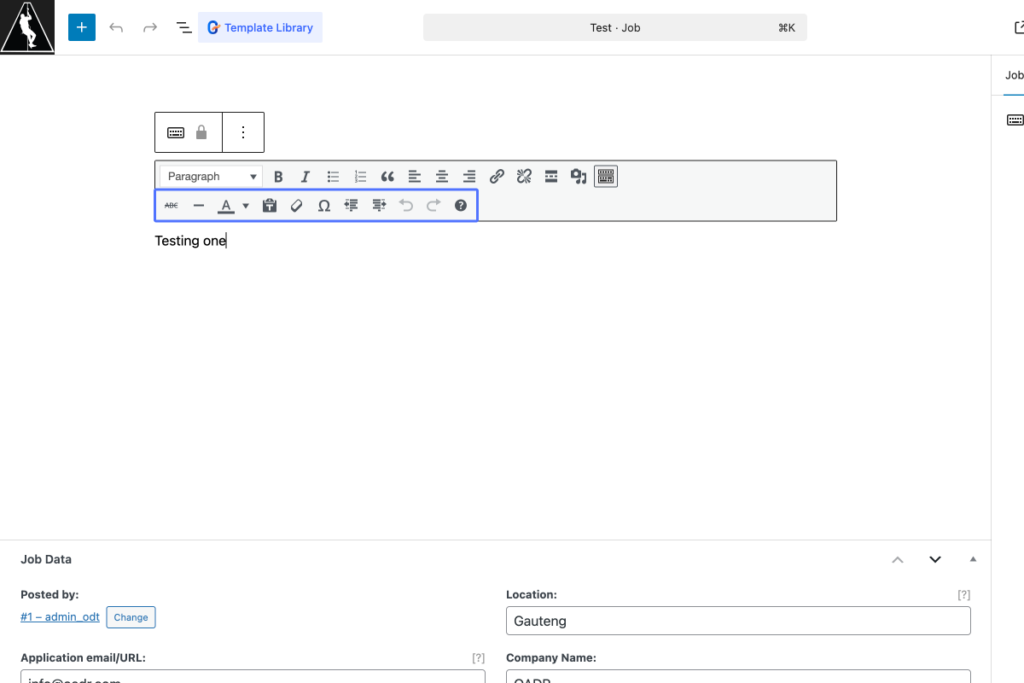Open block options three-dot menu

[x=243, y=133]
